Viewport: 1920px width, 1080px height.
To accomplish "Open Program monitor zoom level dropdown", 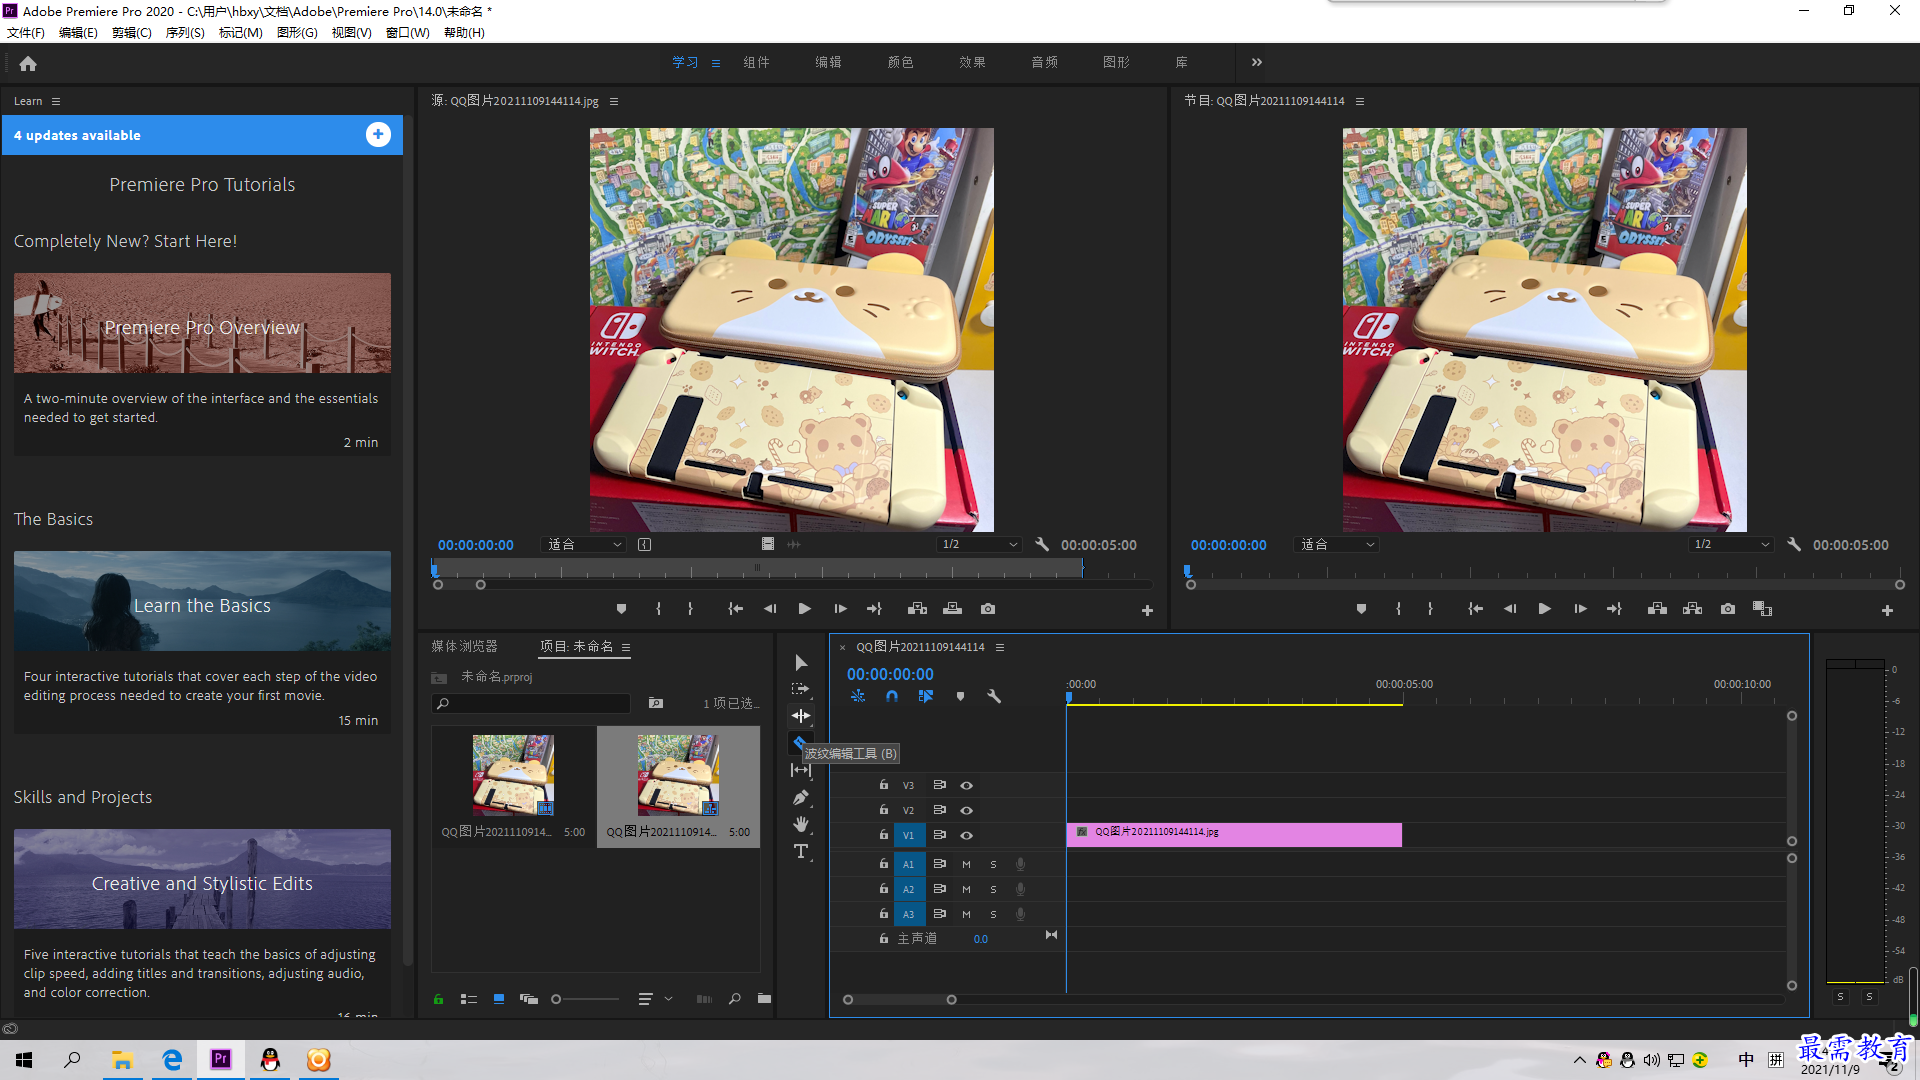I will tap(1337, 545).
